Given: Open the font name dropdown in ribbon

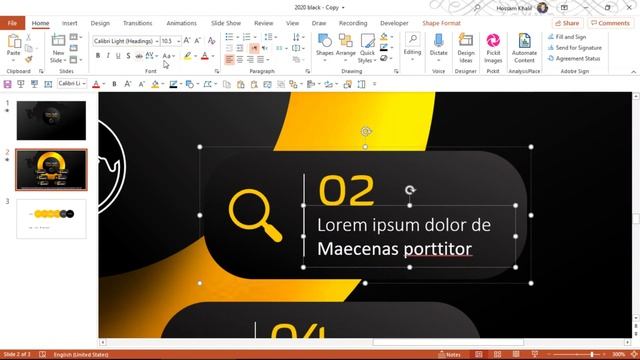Looking at the screenshot, I should 157,41.
